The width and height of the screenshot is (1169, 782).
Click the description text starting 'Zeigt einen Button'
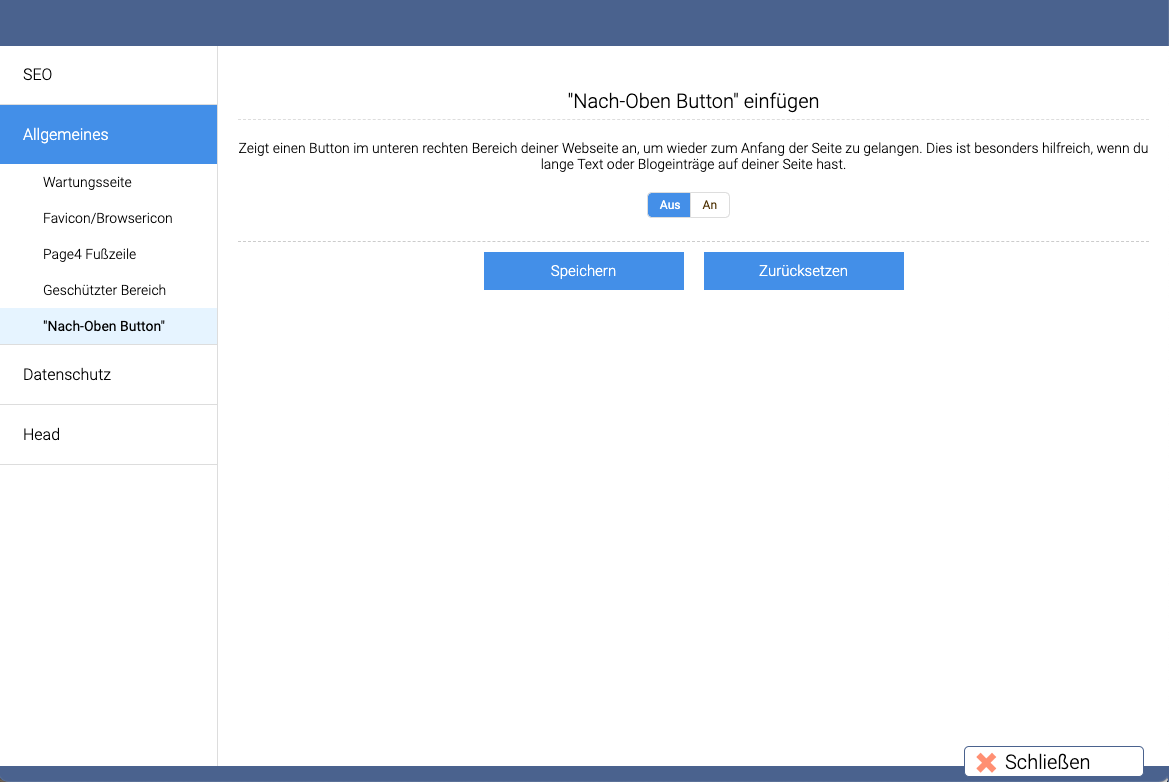(x=693, y=156)
